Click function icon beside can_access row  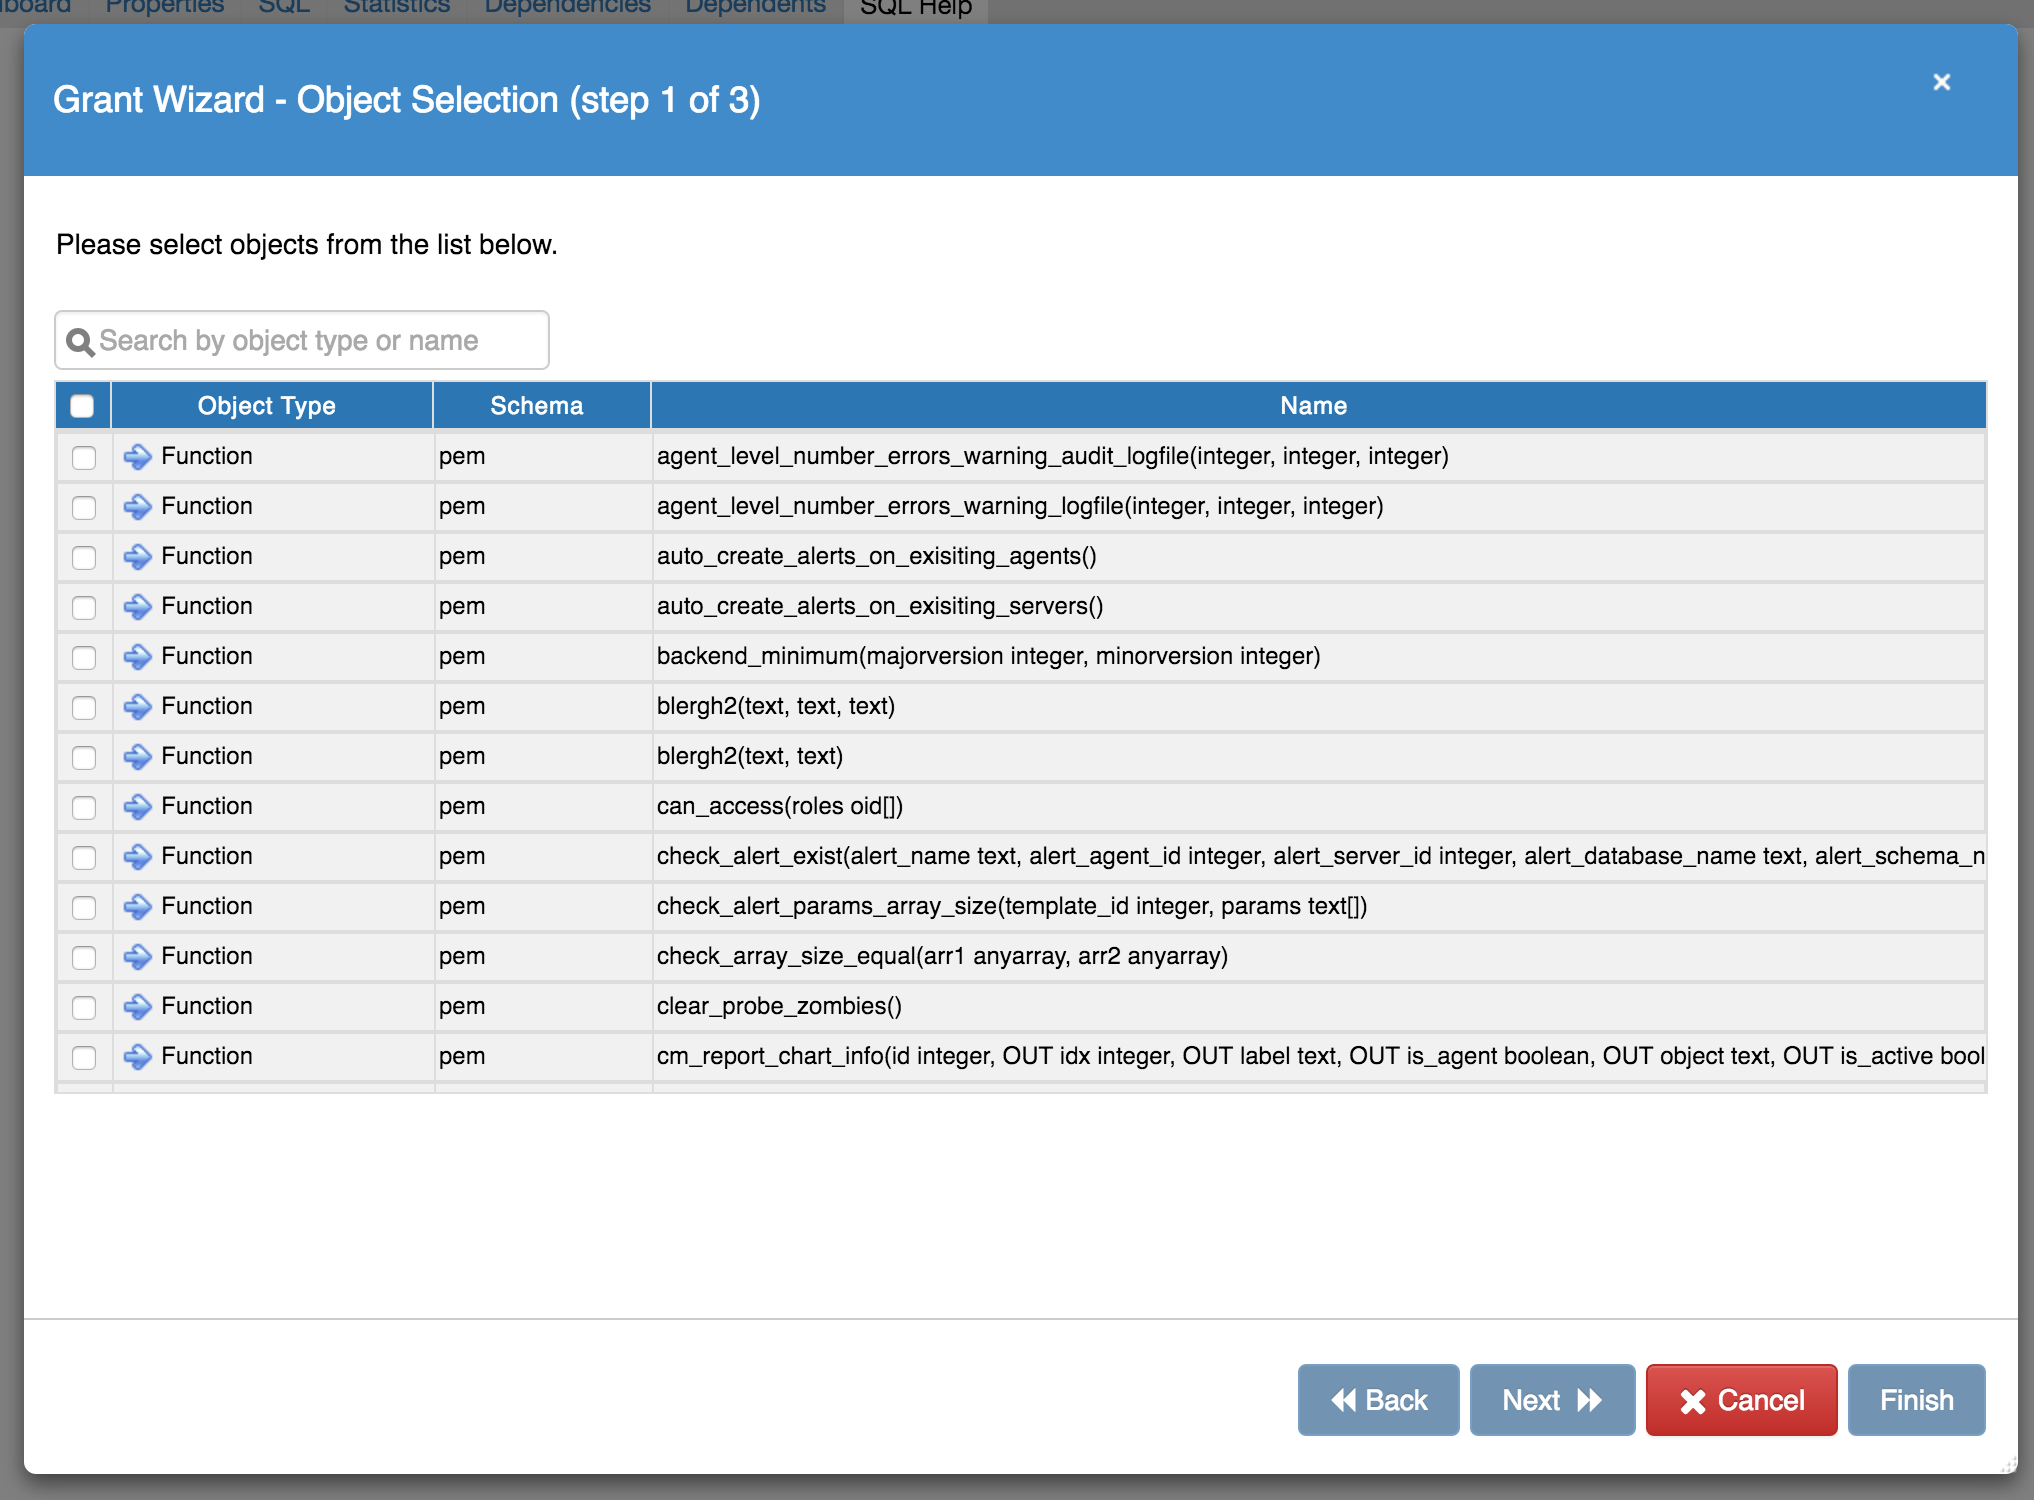[137, 806]
